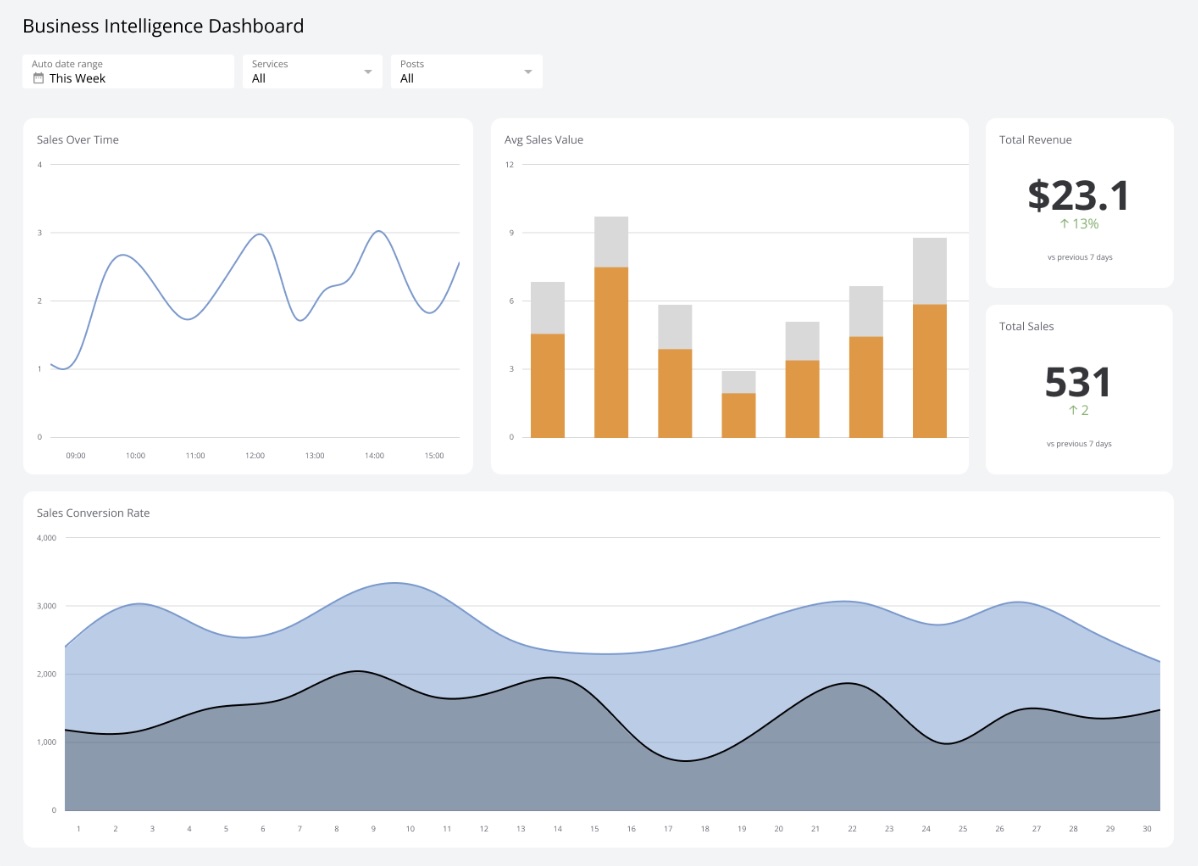
Task: Select the Sales Conversion Rate chart title
Action: (93, 512)
